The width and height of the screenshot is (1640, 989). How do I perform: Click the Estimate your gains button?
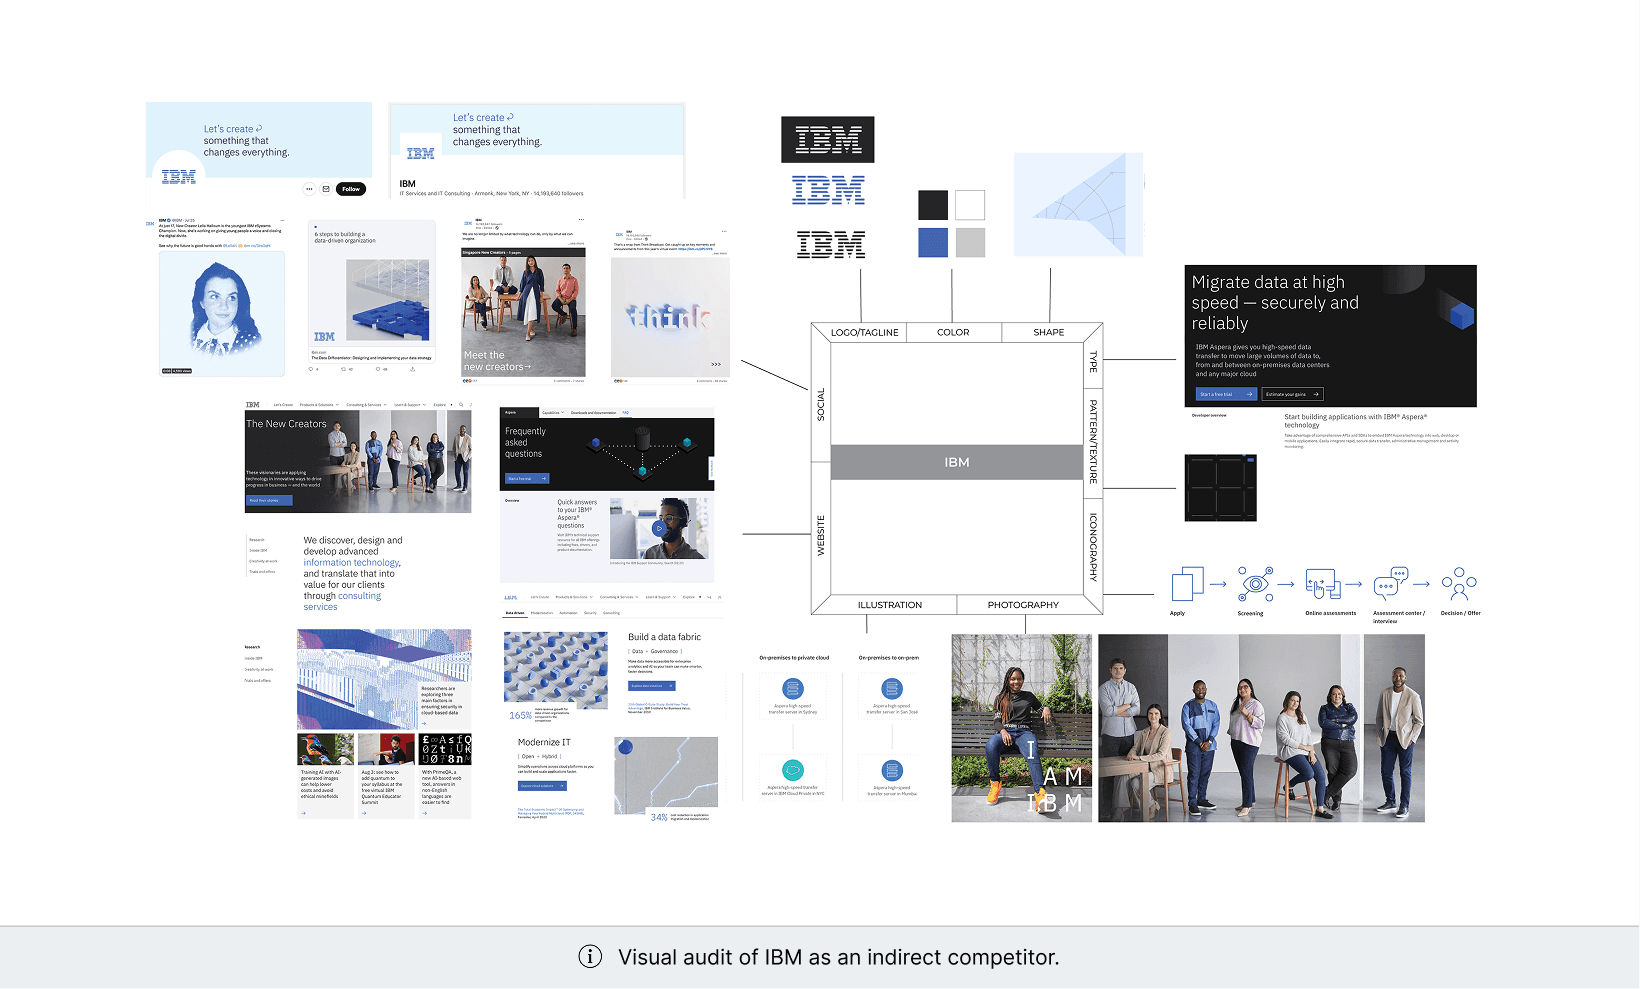click(1292, 394)
